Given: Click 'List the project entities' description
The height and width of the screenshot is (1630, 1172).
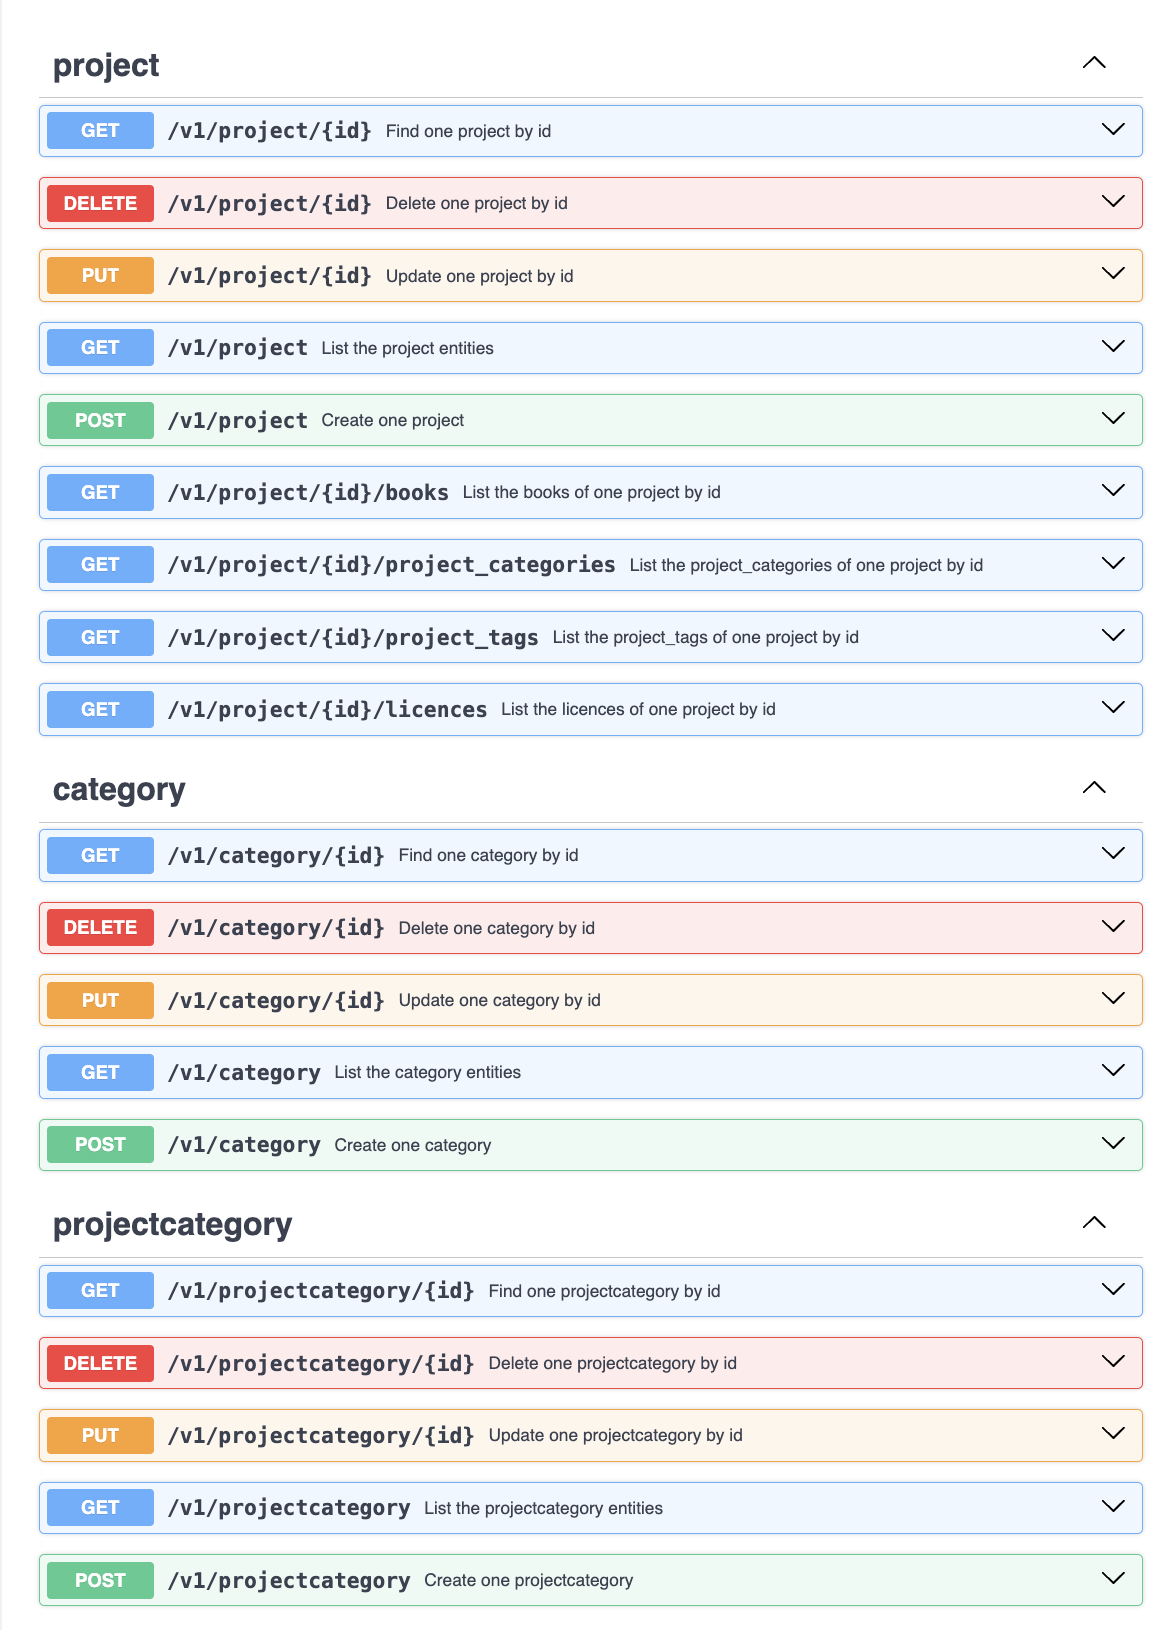Looking at the screenshot, I should (x=408, y=348).
